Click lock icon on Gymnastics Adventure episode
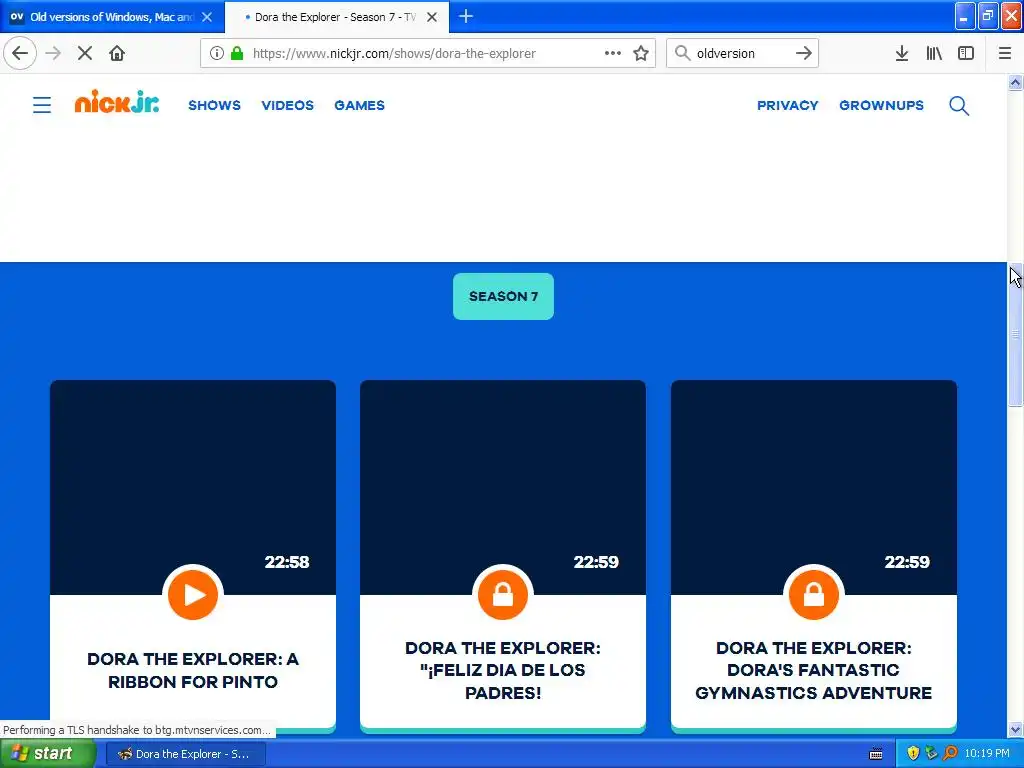Viewport: 1024px width, 768px height. (814, 595)
